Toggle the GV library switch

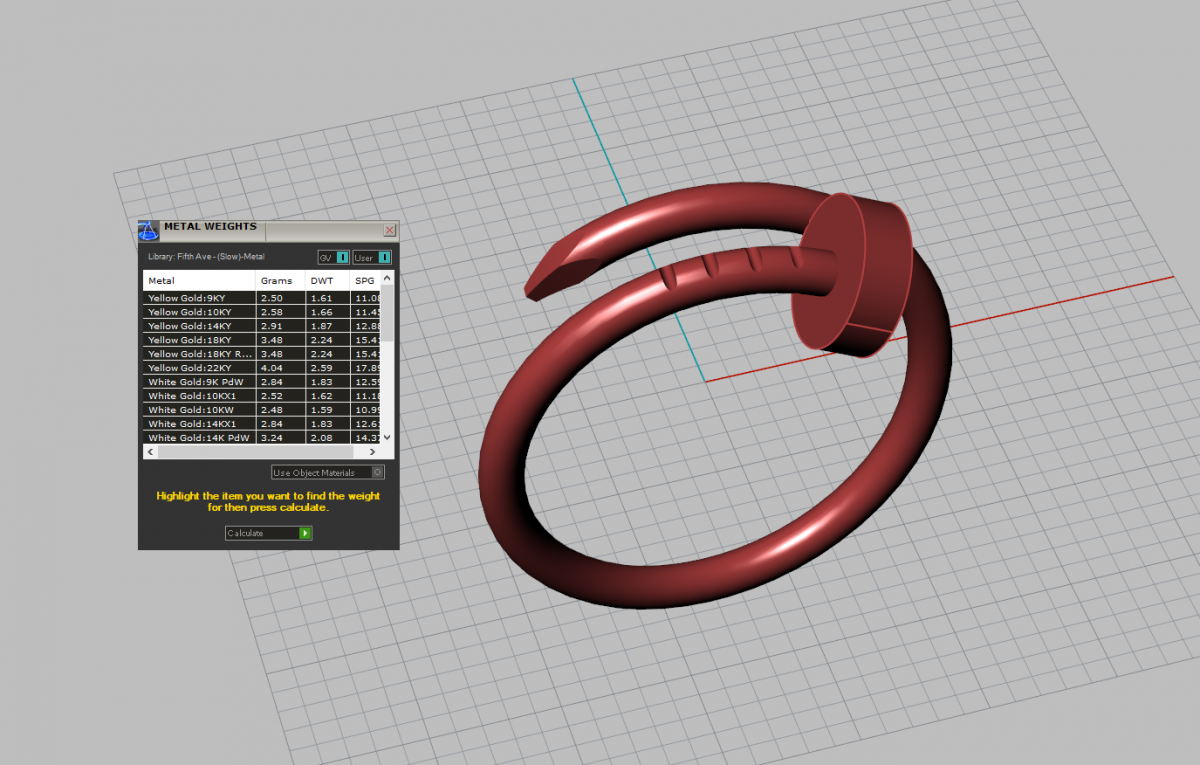coord(343,258)
